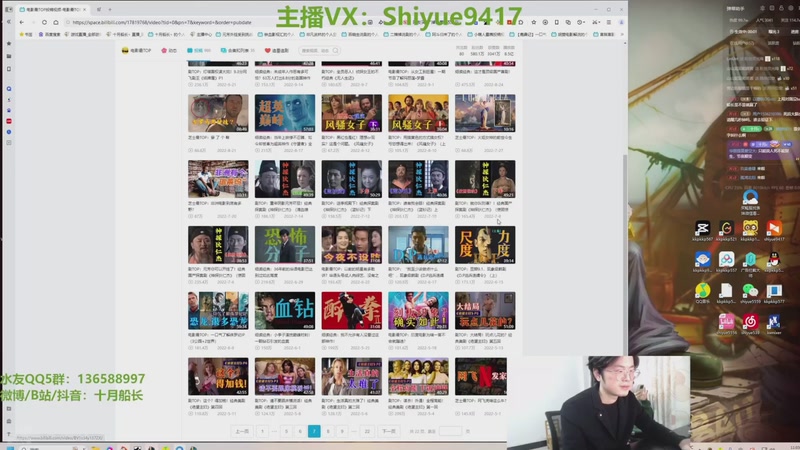Viewport: 800px width, 450px height.
Task: Jump to last page 22
Action: (x=367, y=431)
